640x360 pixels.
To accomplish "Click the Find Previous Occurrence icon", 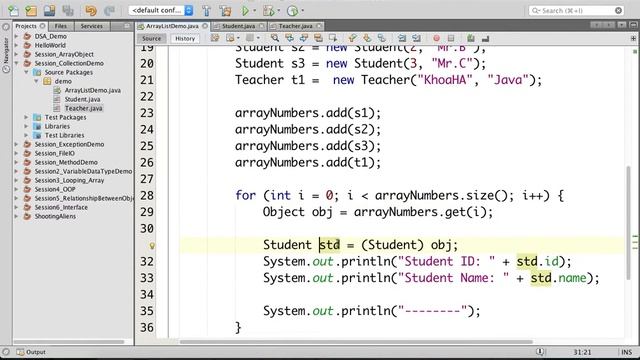I will coord(289,38).
